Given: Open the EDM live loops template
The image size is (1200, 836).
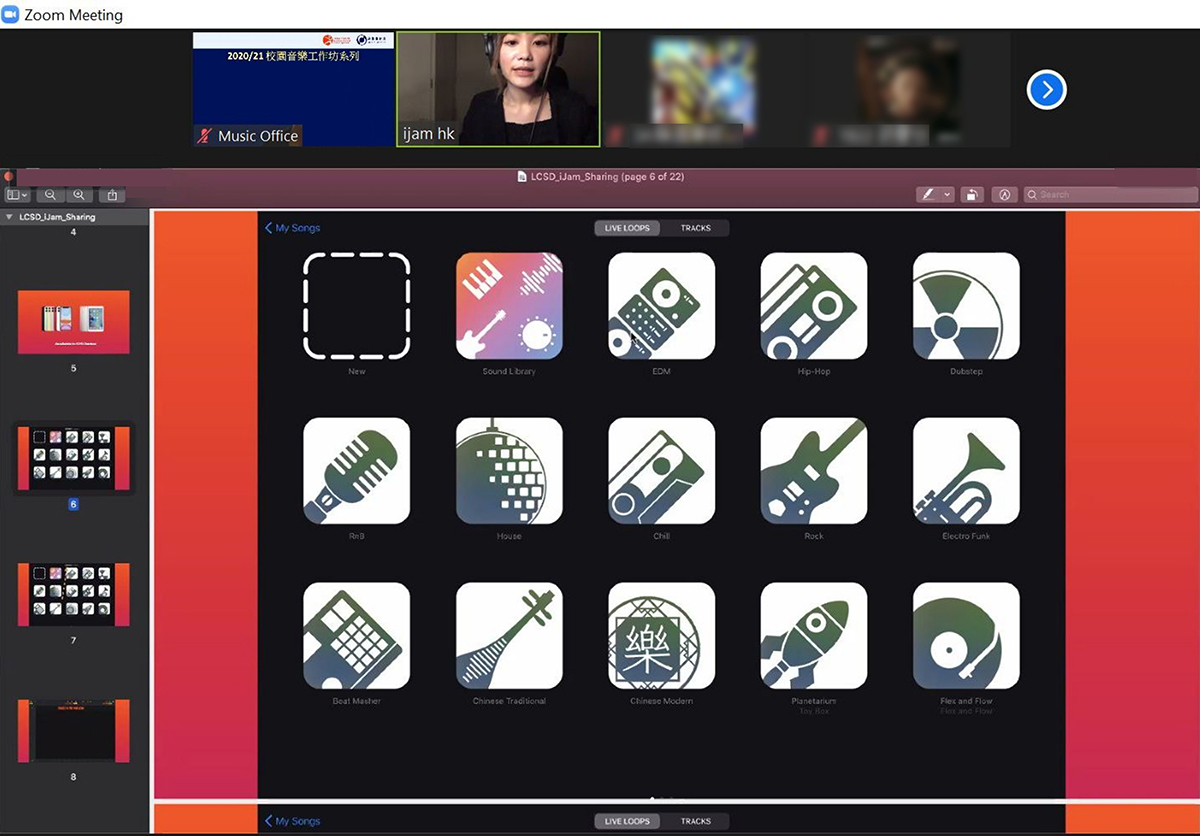Looking at the screenshot, I should pos(661,306).
